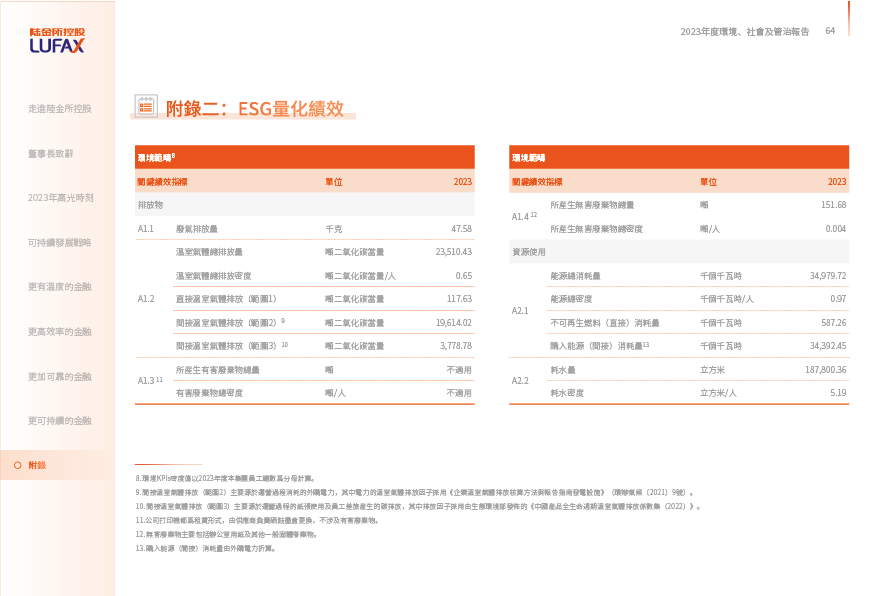
Task: Select the 更高效率的金融 sidebar item
Action: 60,331
